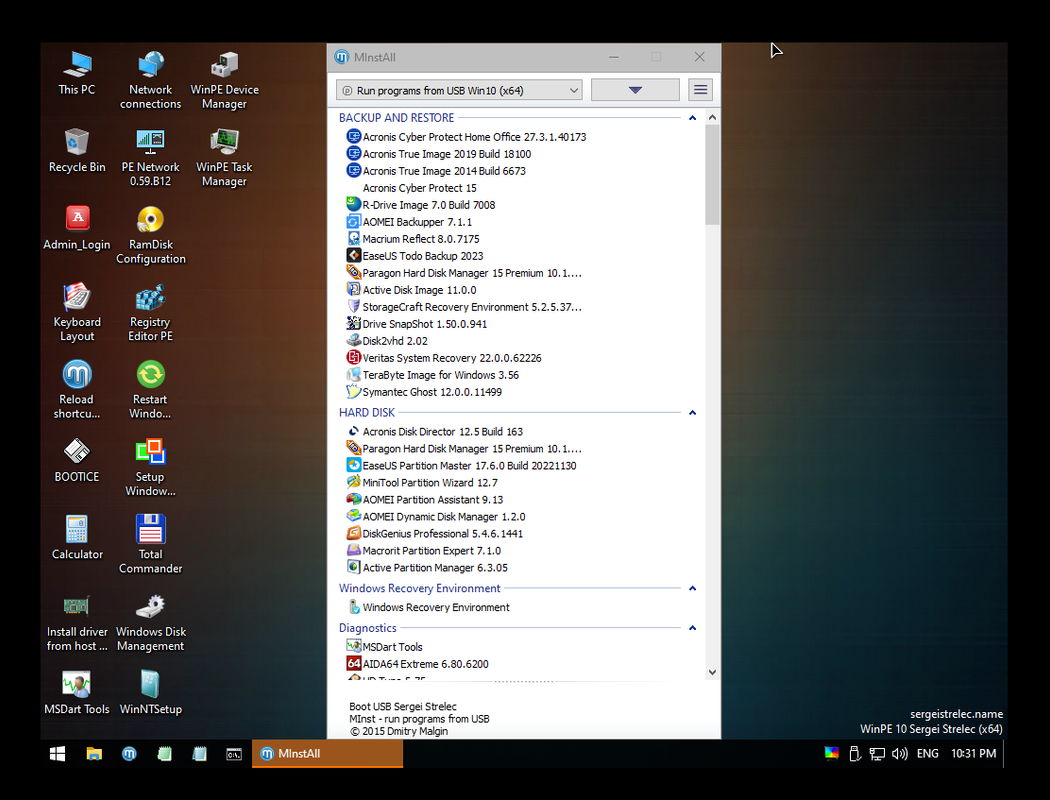Open File Explorer from taskbar
Image resolution: width=1050 pixels, height=800 pixels.
click(94, 754)
